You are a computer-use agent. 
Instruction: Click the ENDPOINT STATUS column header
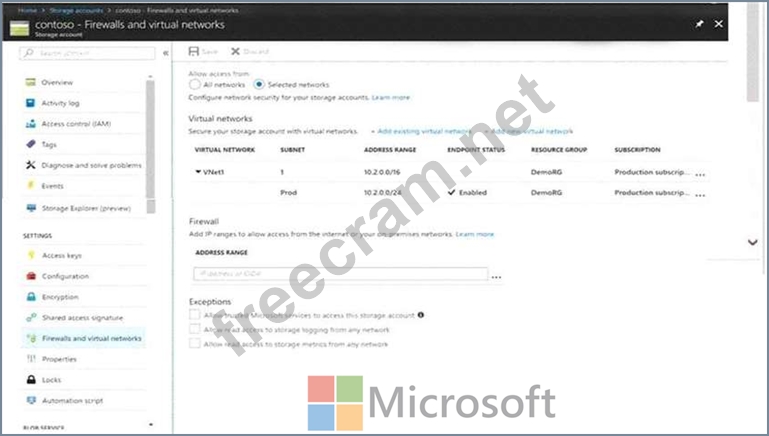tap(476, 150)
